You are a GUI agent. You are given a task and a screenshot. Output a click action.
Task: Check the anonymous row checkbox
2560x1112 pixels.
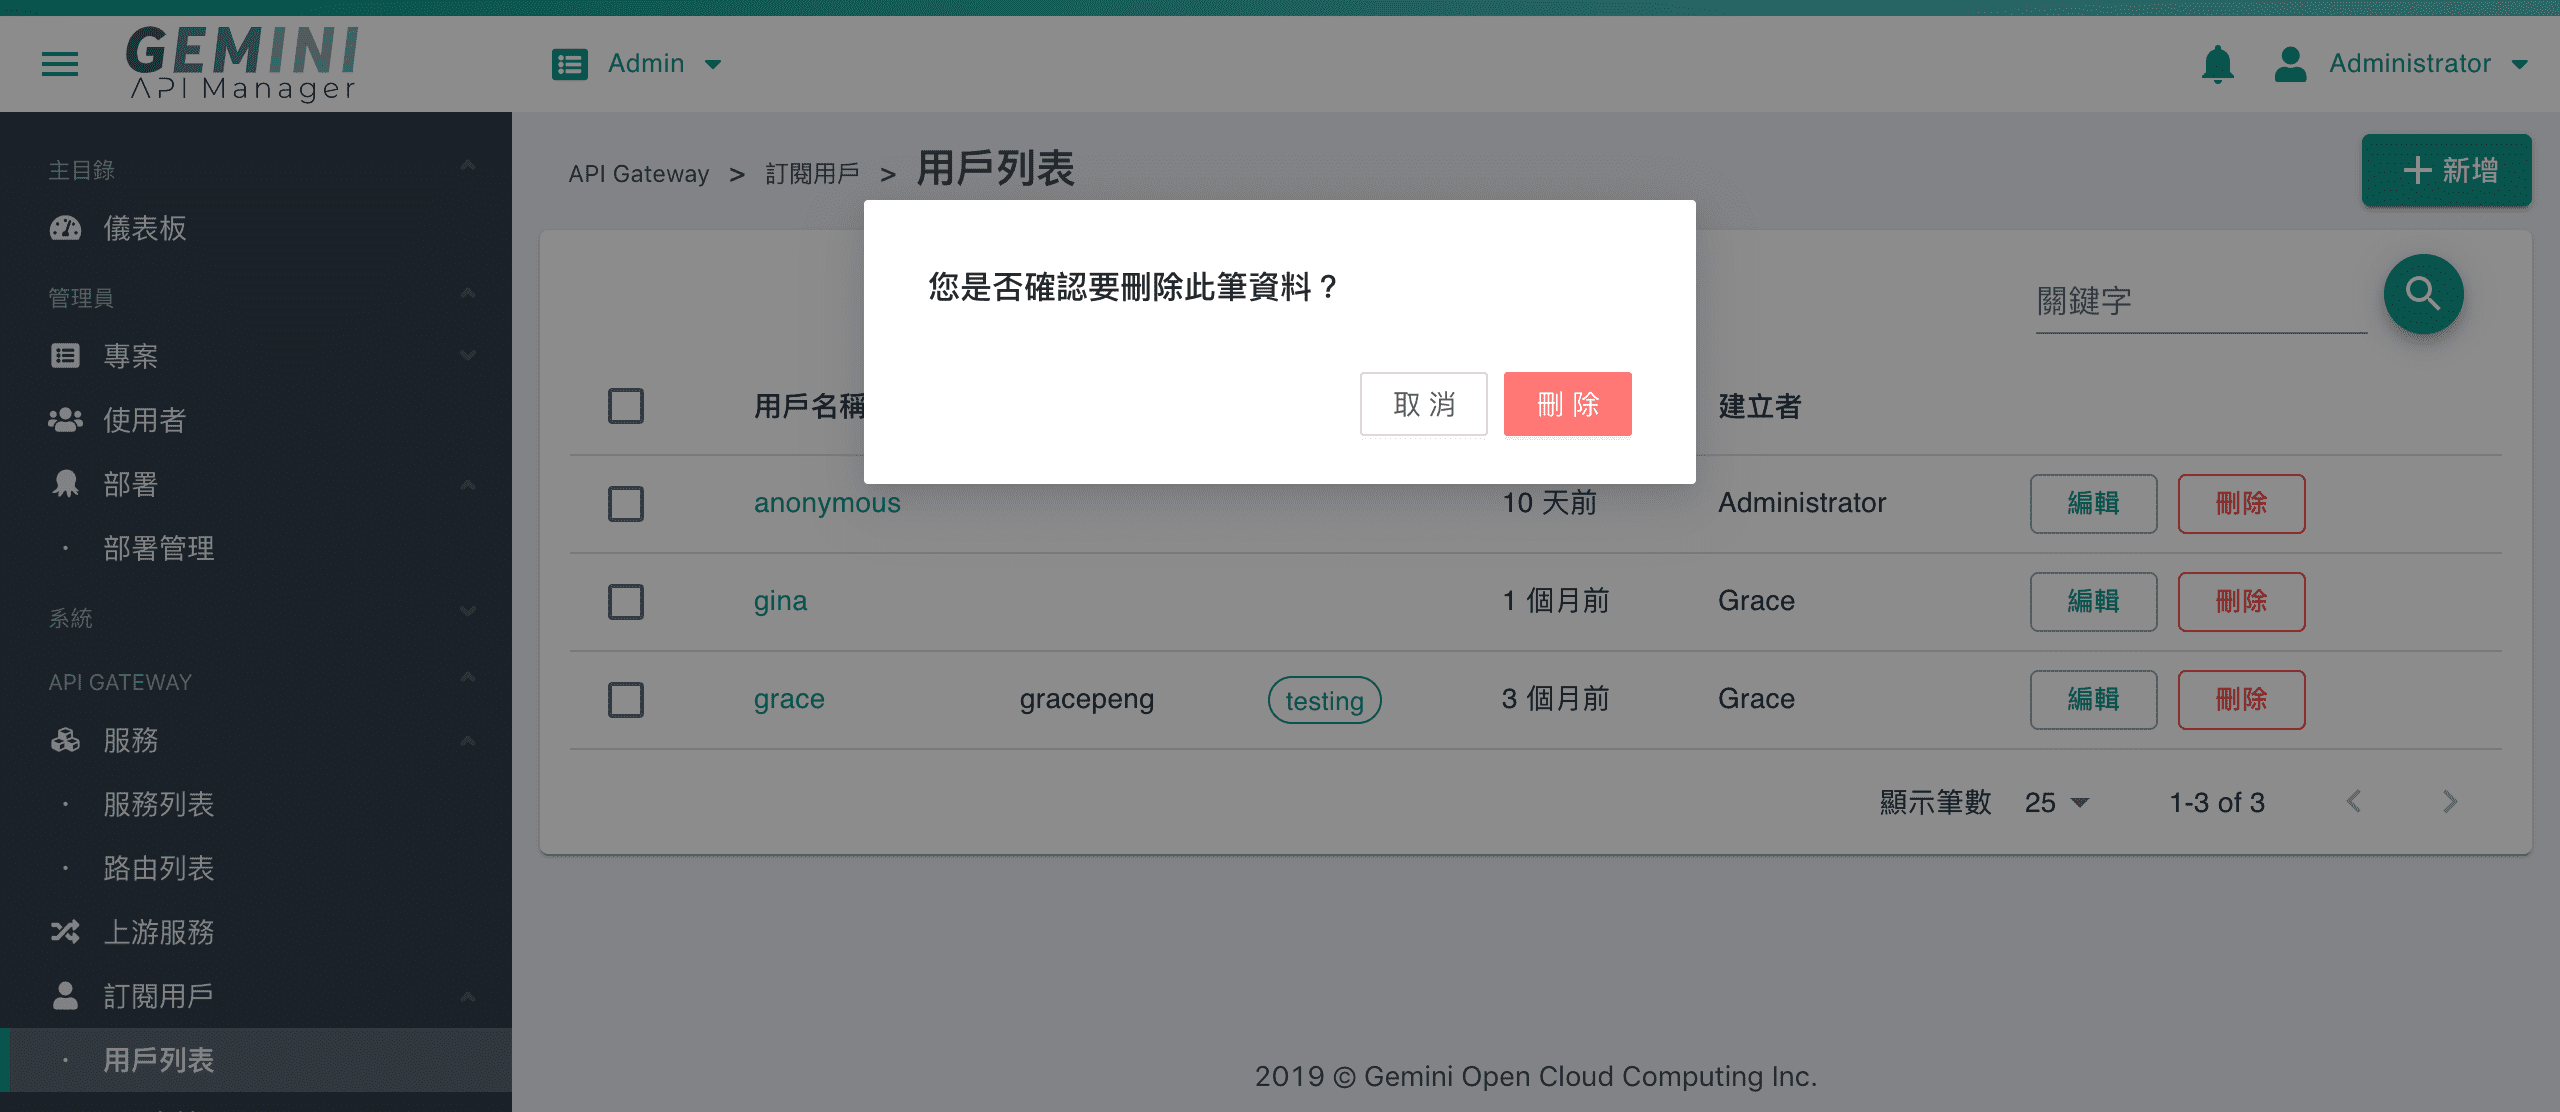click(626, 504)
